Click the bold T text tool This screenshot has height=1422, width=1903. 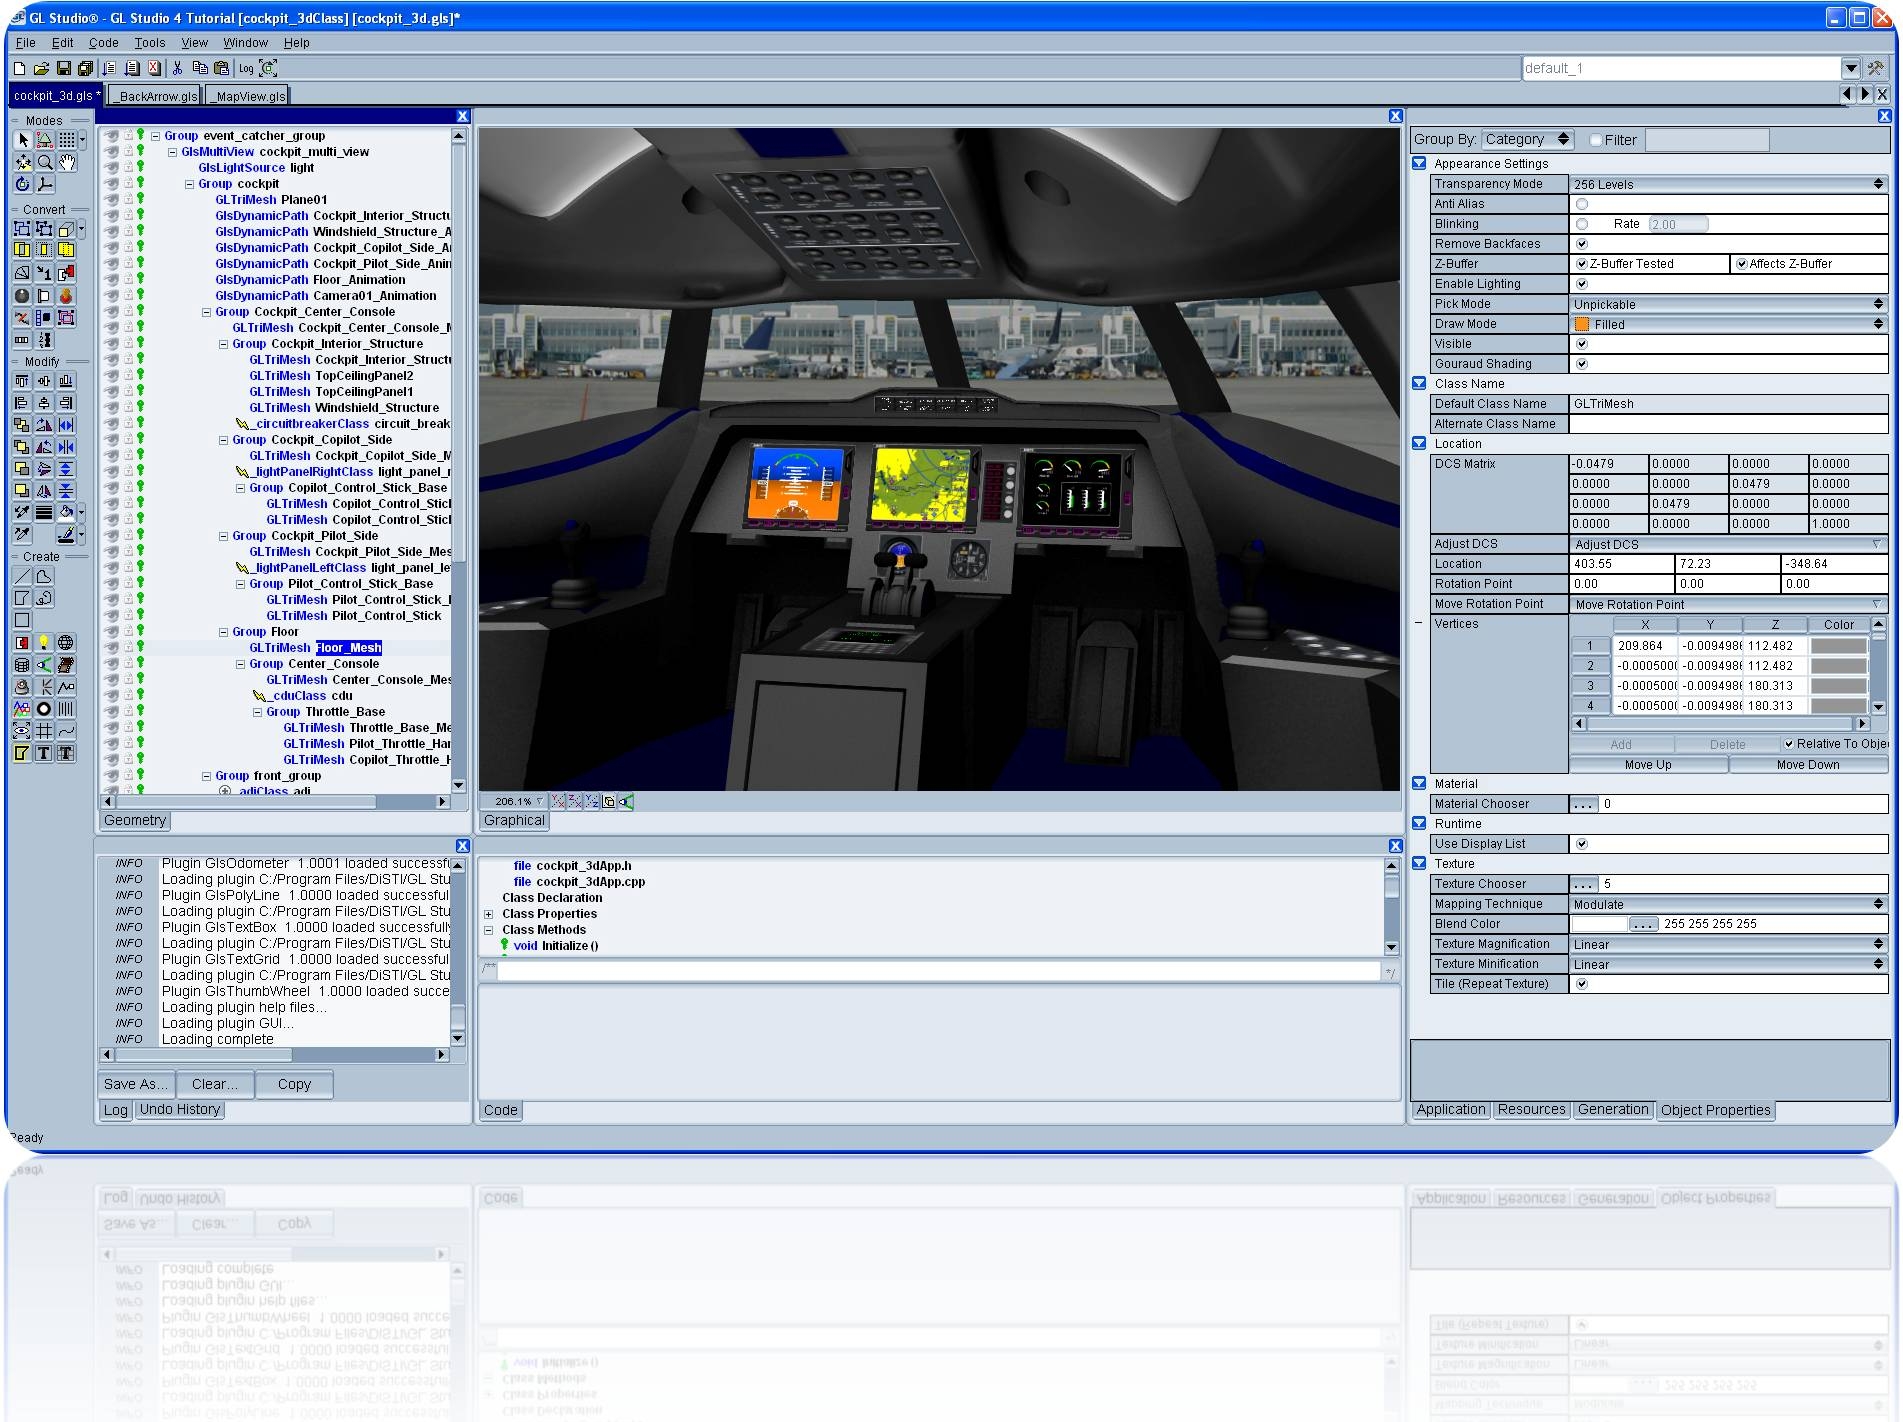(x=44, y=753)
